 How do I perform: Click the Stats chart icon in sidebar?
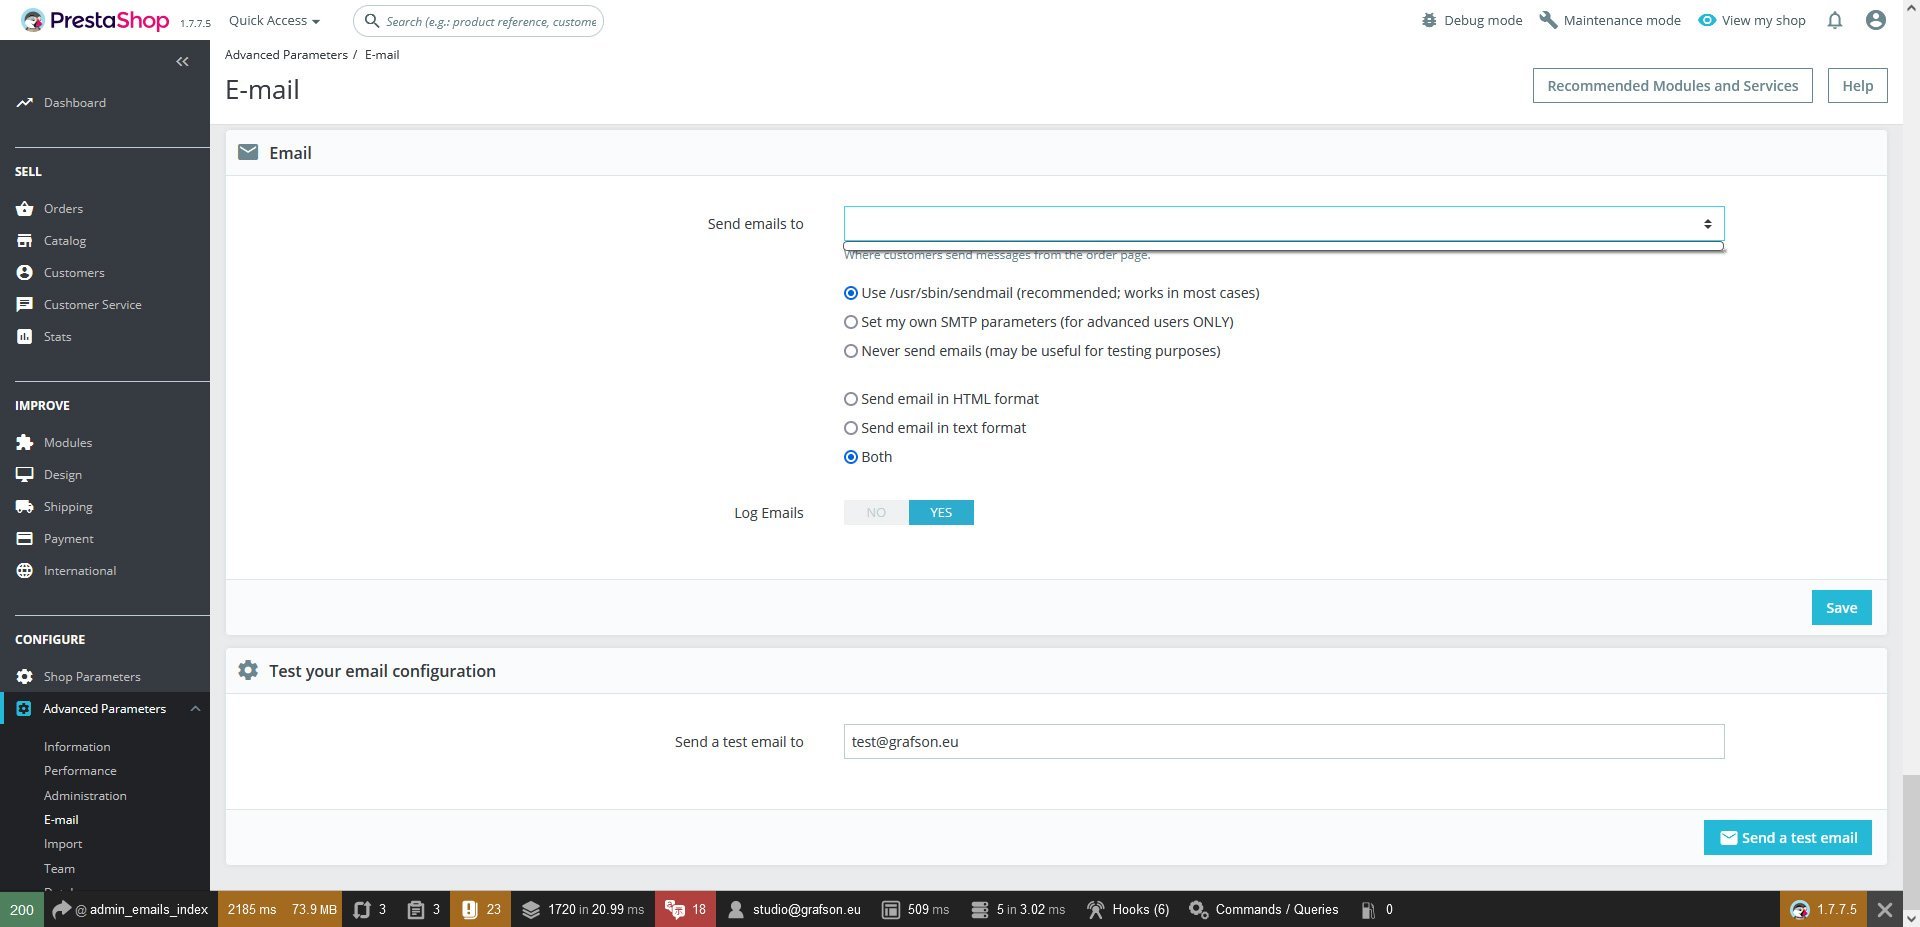tap(25, 337)
